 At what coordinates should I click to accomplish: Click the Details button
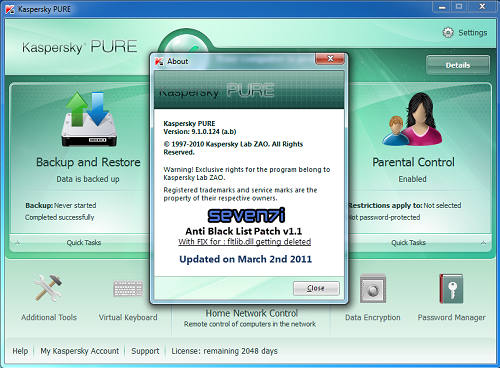(458, 65)
